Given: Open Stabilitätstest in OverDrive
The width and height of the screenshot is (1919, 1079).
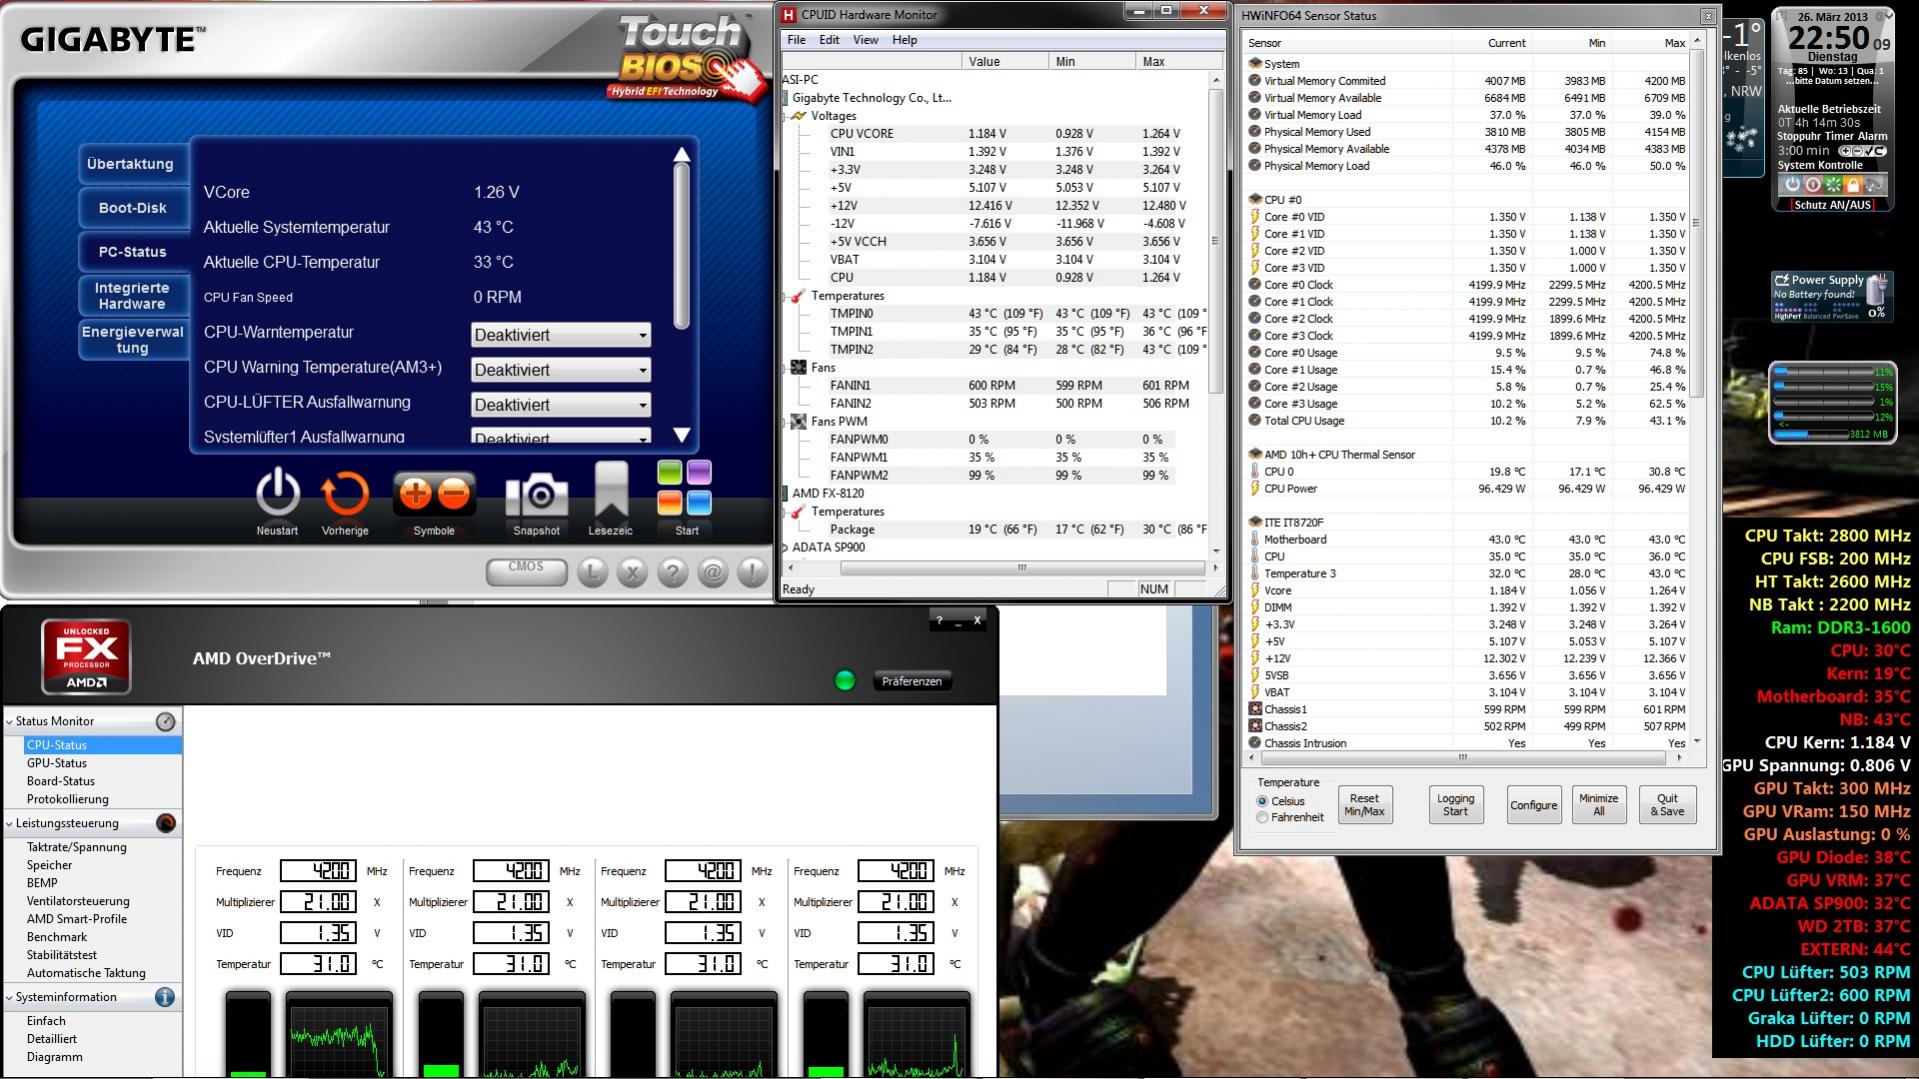Looking at the screenshot, I should coord(62,955).
